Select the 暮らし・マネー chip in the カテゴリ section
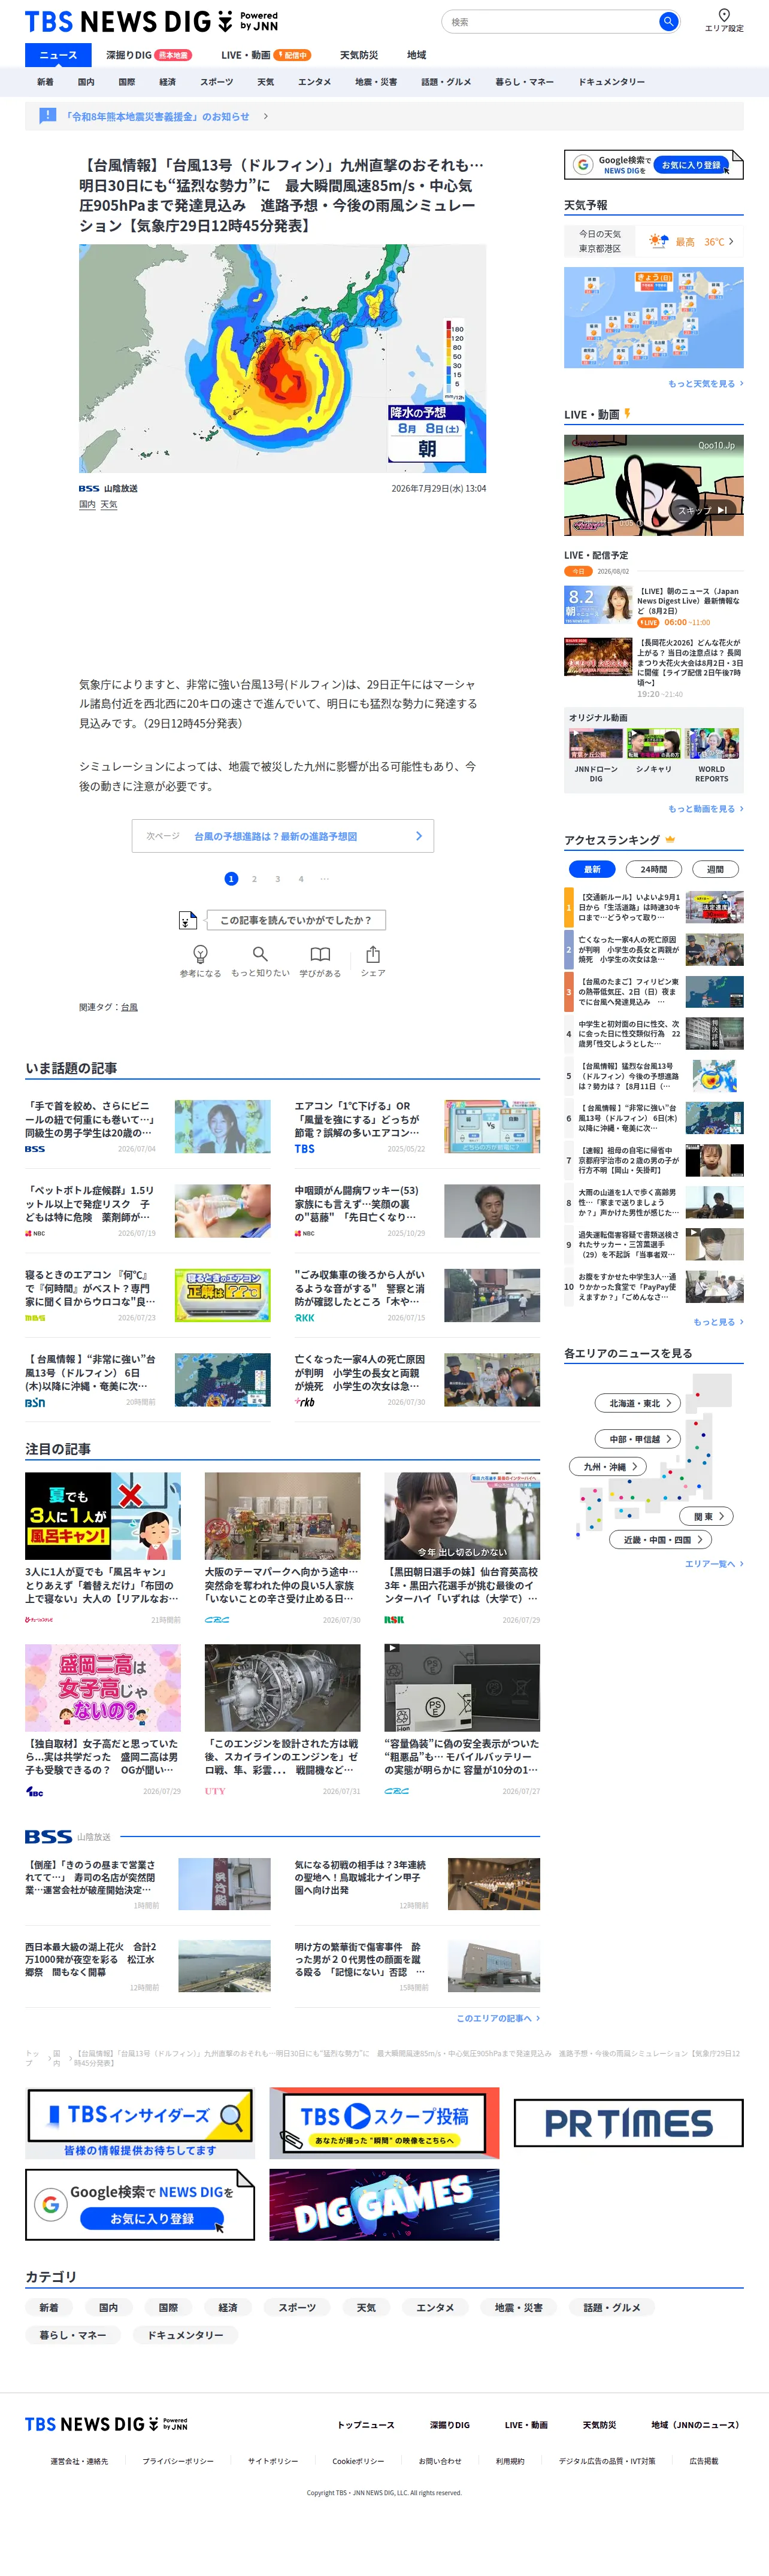Image resolution: width=769 pixels, height=2576 pixels. coord(73,2335)
